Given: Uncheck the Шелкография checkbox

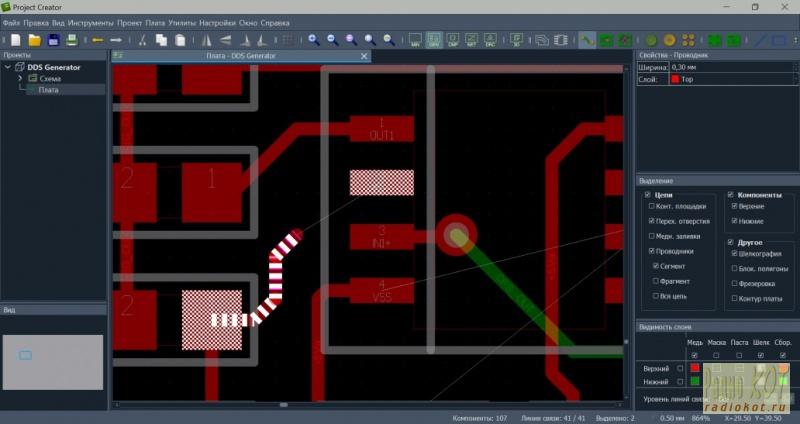Looking at the screenshot, I should tap(736, 253).
